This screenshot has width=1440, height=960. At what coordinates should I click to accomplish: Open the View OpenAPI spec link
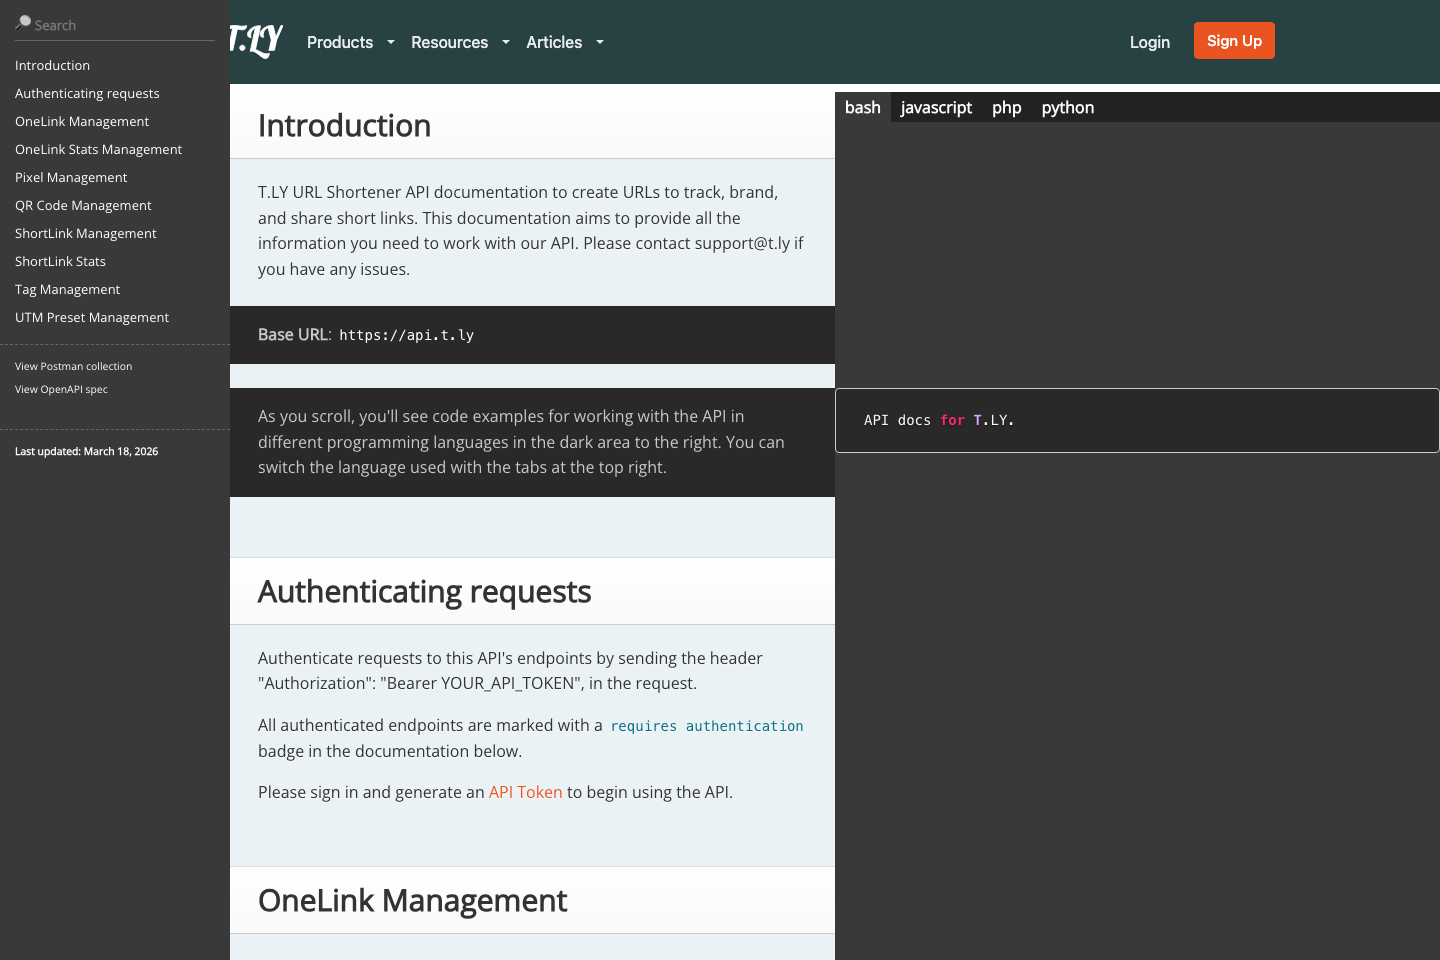[61, 389]
